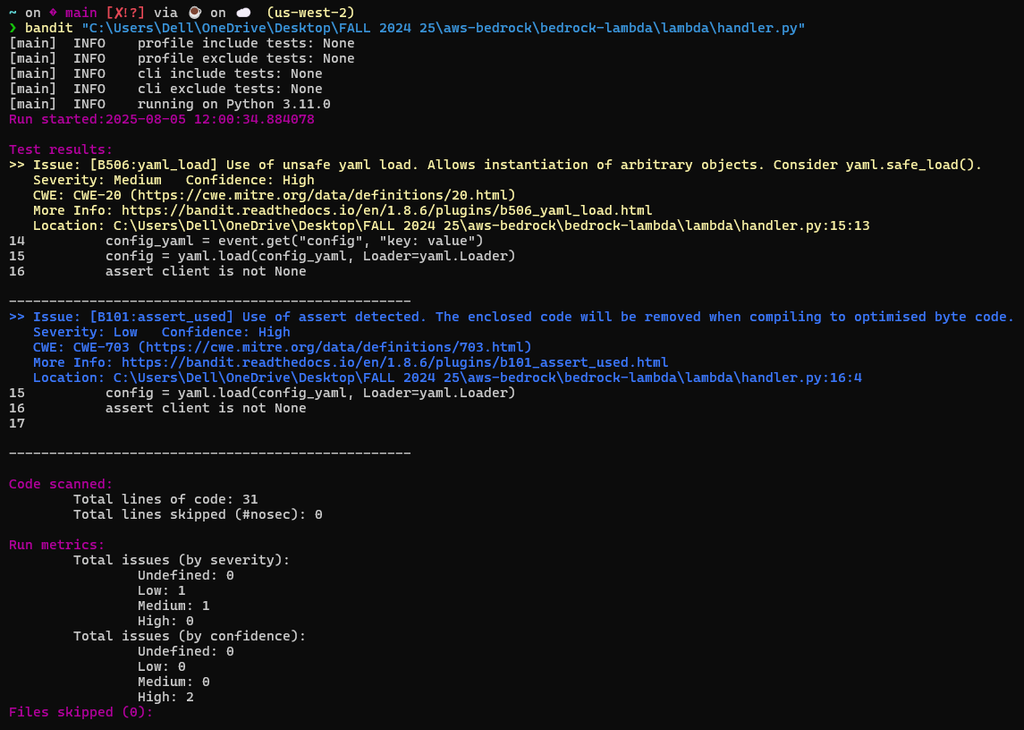The height and width of the screenshot is (730, 1024).
Task: Click the '[X!?]' git status indicator
Action: point(125,13)
